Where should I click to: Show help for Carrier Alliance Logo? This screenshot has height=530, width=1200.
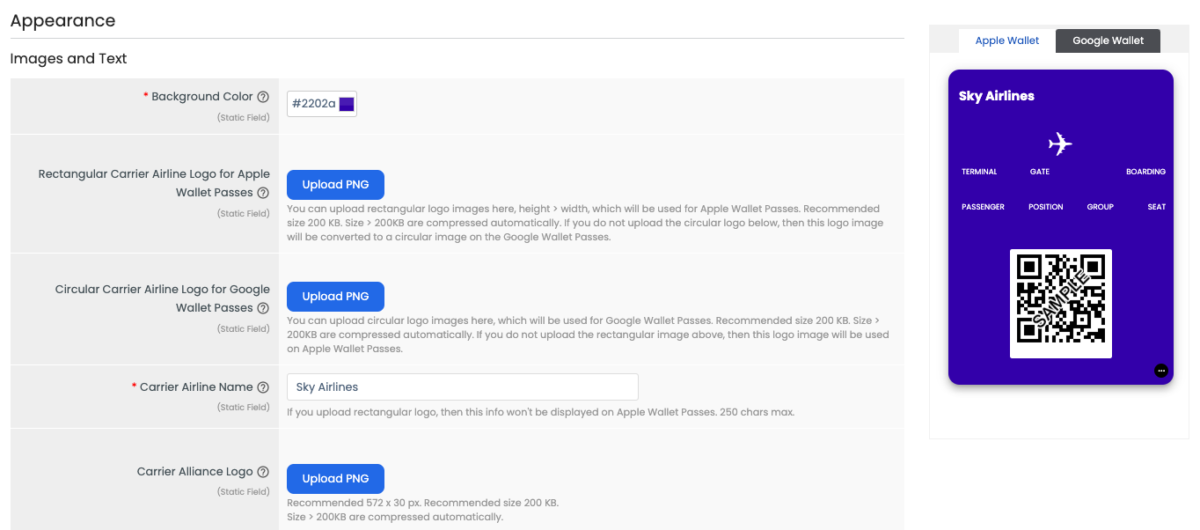coord(263,472)
